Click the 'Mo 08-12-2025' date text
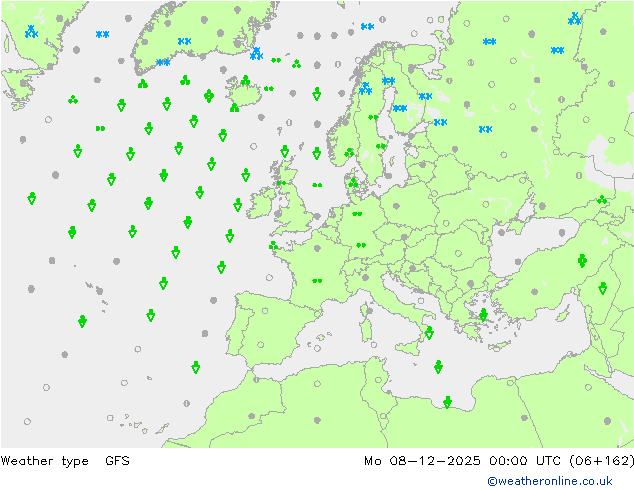Image resolution: width=634 pixels, height=490 pixels. click(x=422, y=460)
